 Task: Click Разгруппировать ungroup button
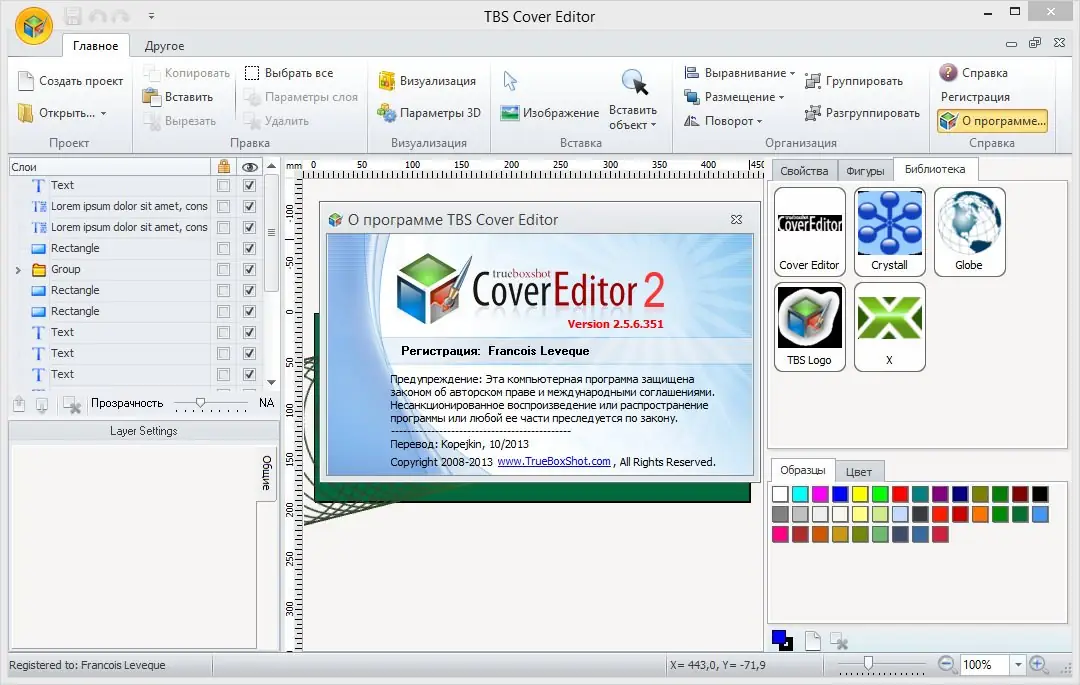click(862, 113)
